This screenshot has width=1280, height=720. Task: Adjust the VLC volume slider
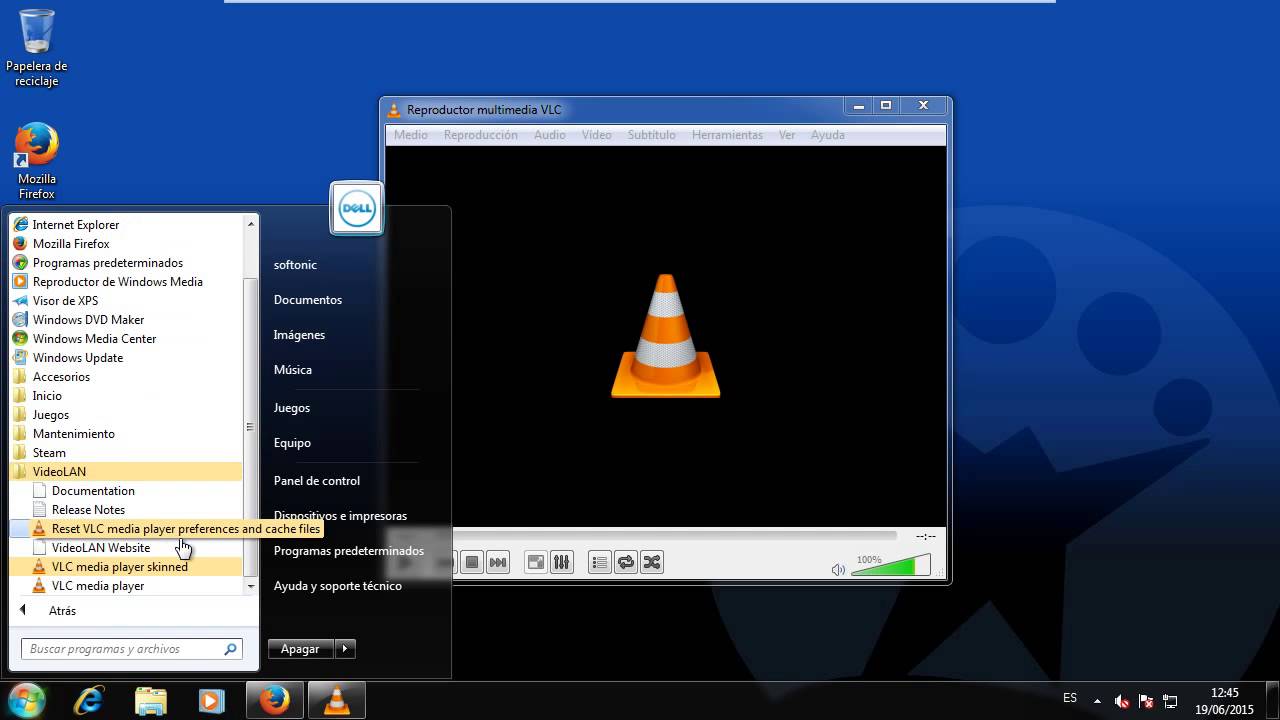890,566
